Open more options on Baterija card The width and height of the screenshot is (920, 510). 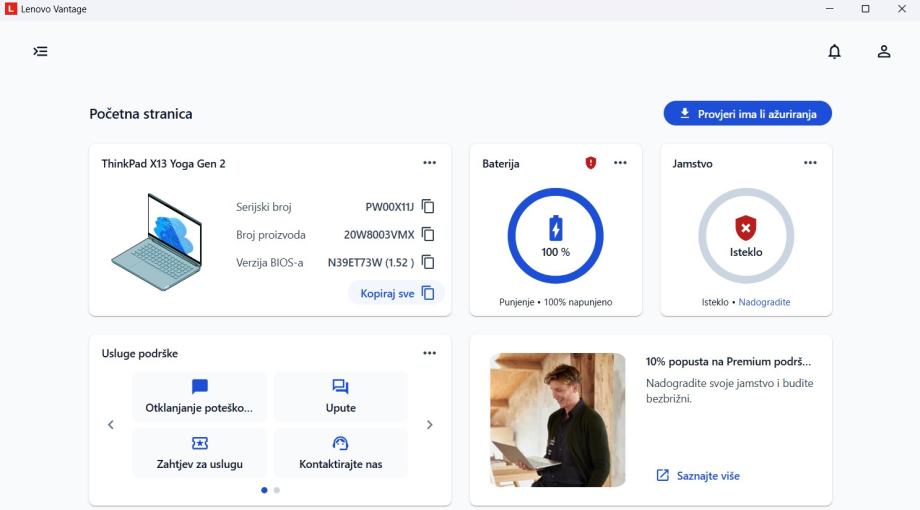point(620,163)
